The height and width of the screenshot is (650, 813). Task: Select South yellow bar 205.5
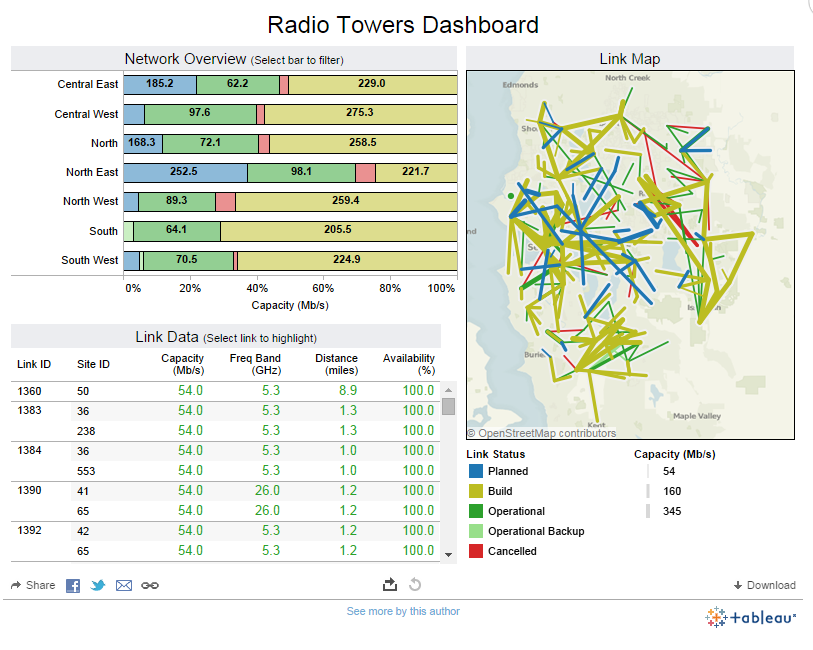(x=339, y=231)
